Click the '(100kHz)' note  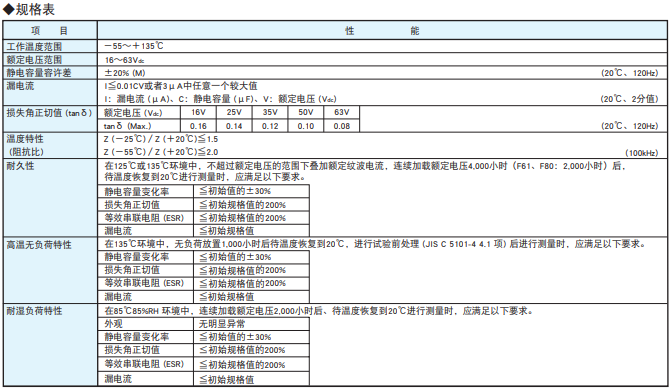pyautogui.click(x=641, y=153)
